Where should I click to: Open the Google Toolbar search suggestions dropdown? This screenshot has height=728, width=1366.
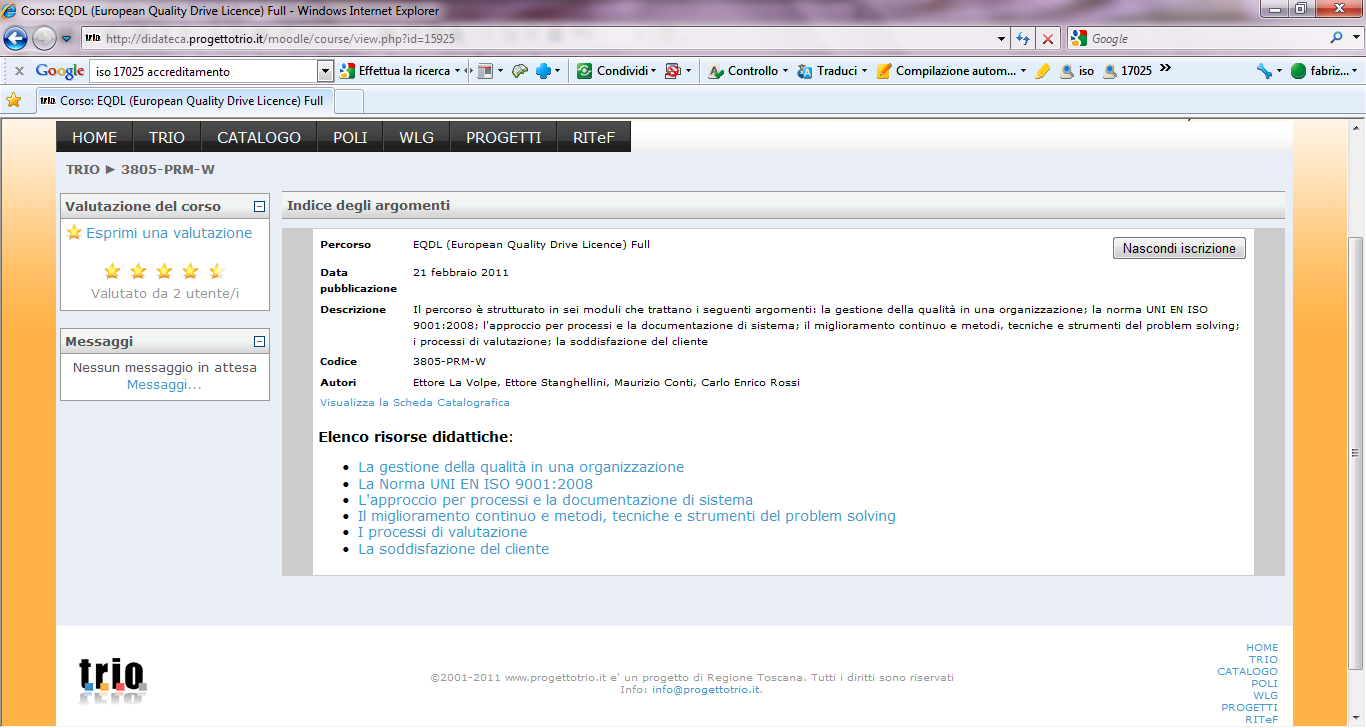click(x=325, y=72)
